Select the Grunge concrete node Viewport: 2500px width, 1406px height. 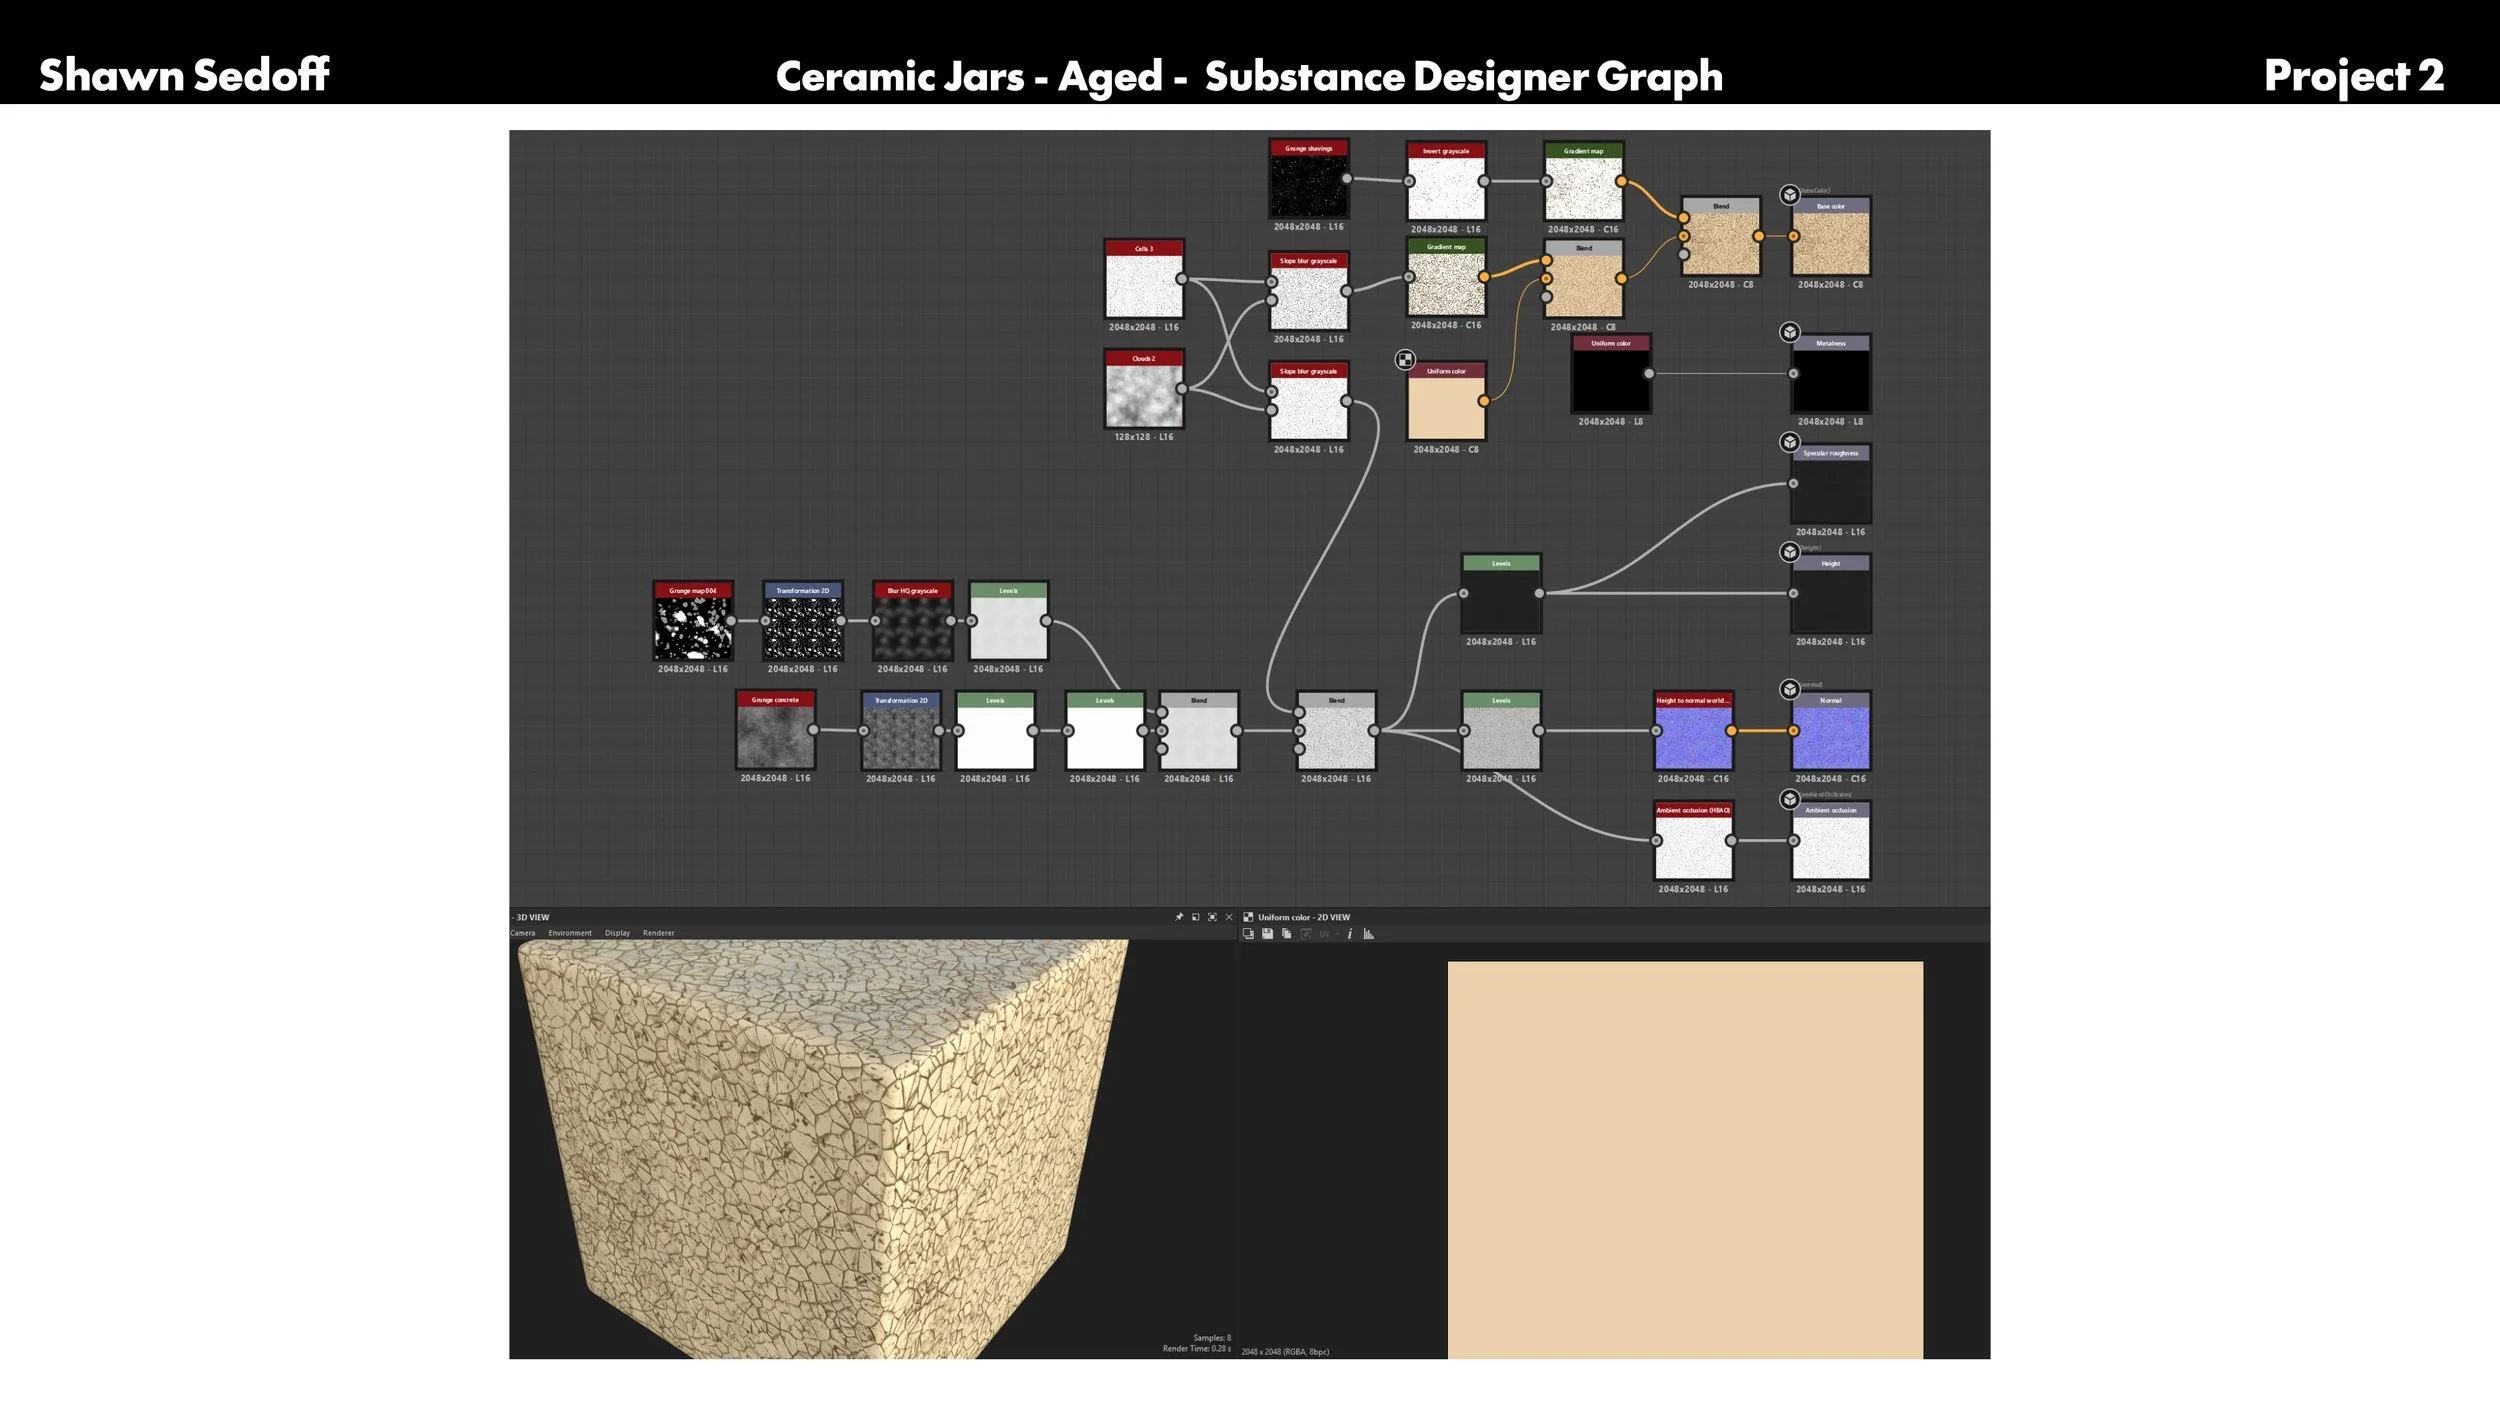click(x=775, y=730)
